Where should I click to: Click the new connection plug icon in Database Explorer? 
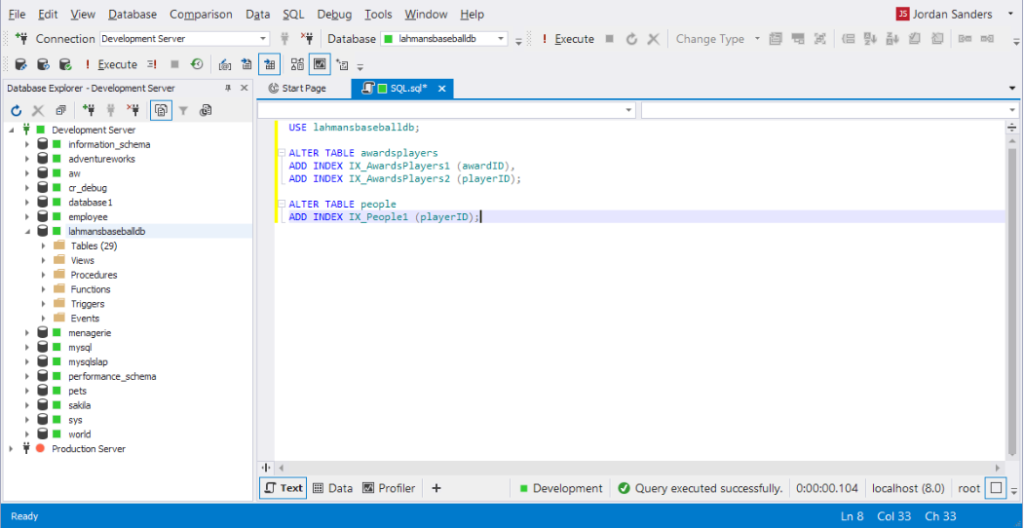click(88, 110)
